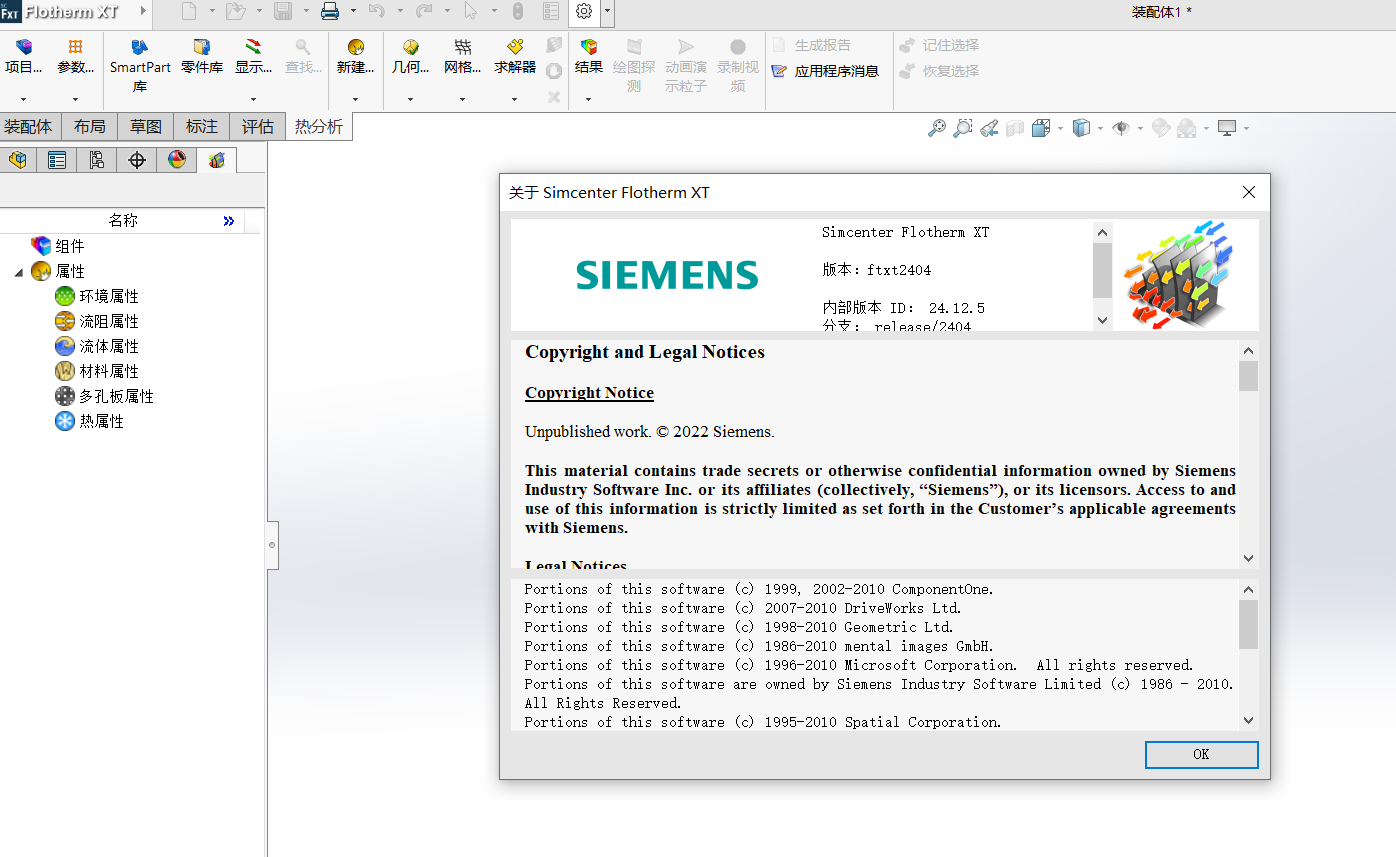Open the 项目 dropdown arrow
The image size is (1396, 857).
coord(23,99)
